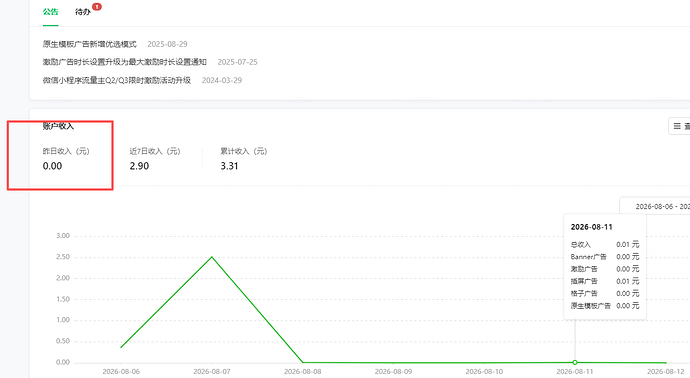This screenshot has width=690, height=378.
Task: Select the x-axis label 2026-08-06
Action: (121, 372)
